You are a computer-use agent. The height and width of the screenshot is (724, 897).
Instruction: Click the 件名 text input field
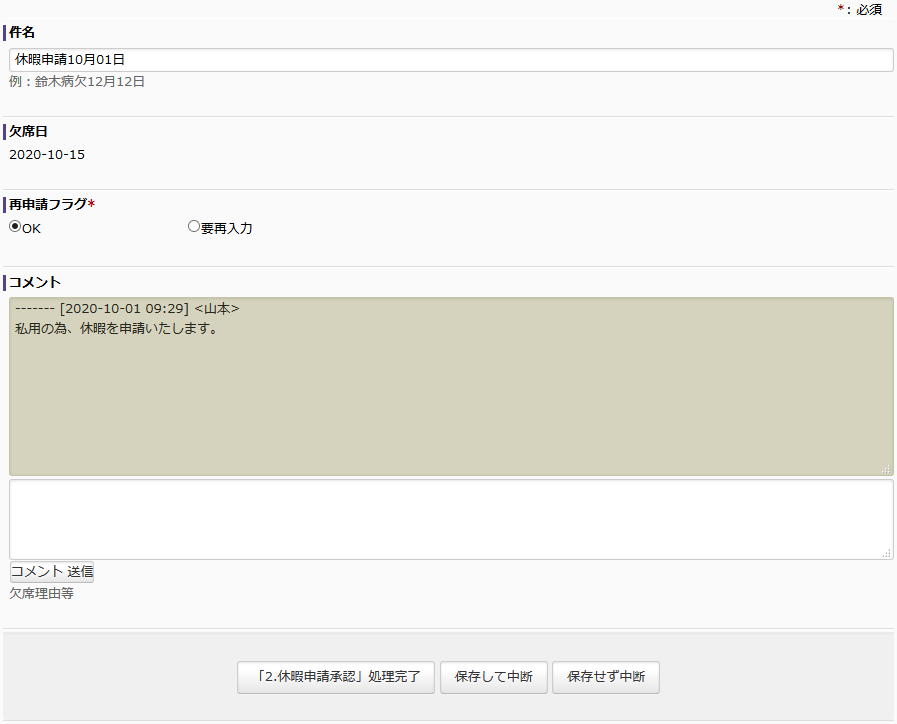[450, 60]
